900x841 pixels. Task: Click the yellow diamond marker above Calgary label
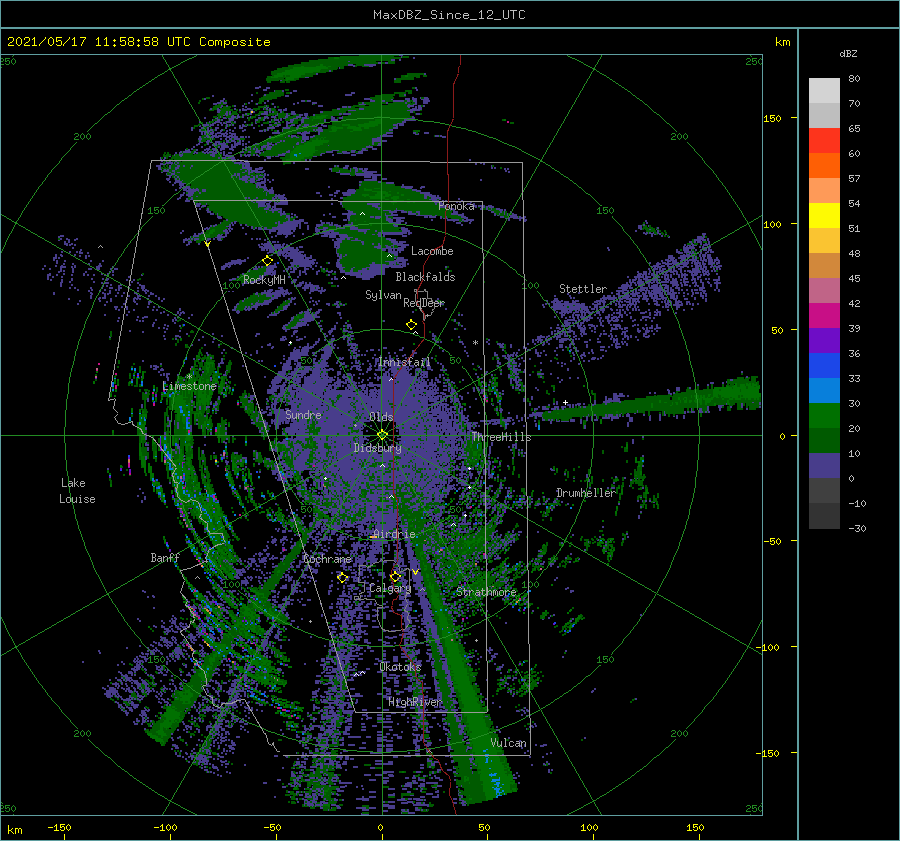click(x=395, y=576)
